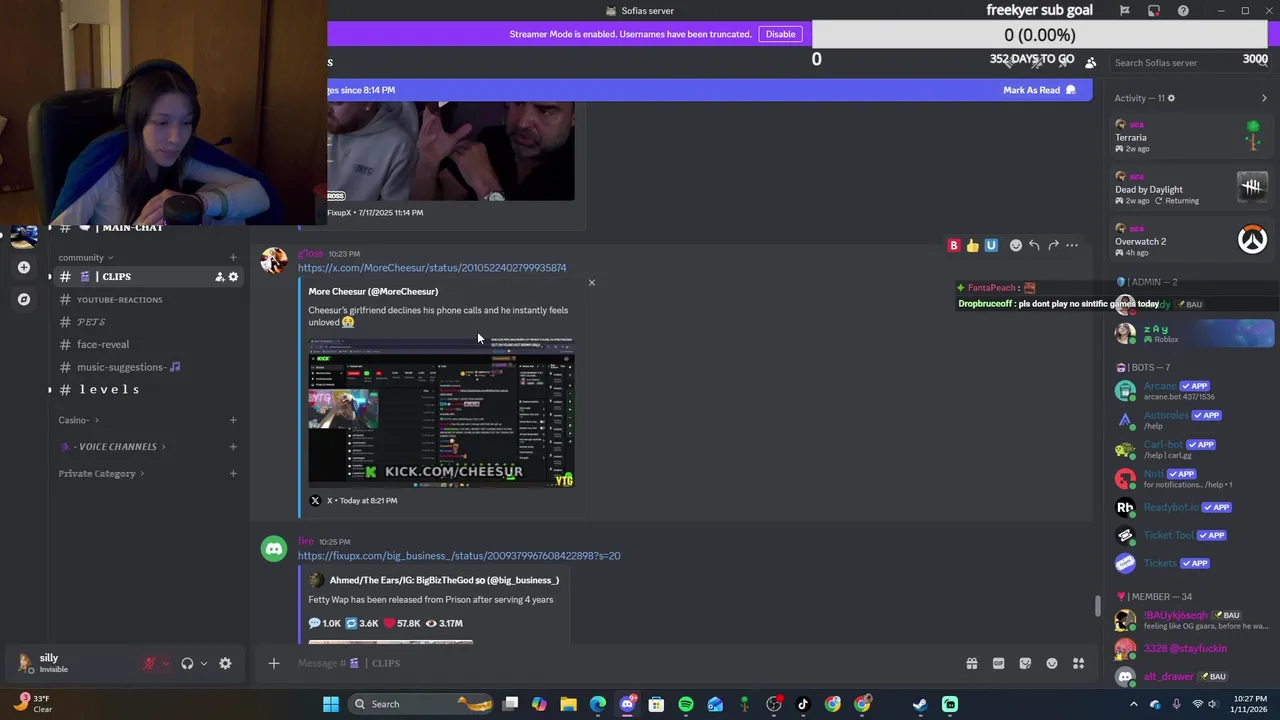The width and height of the screenshot is (1280, 720).
Task: React with thumbs up emoji
Action: (973, 245)
